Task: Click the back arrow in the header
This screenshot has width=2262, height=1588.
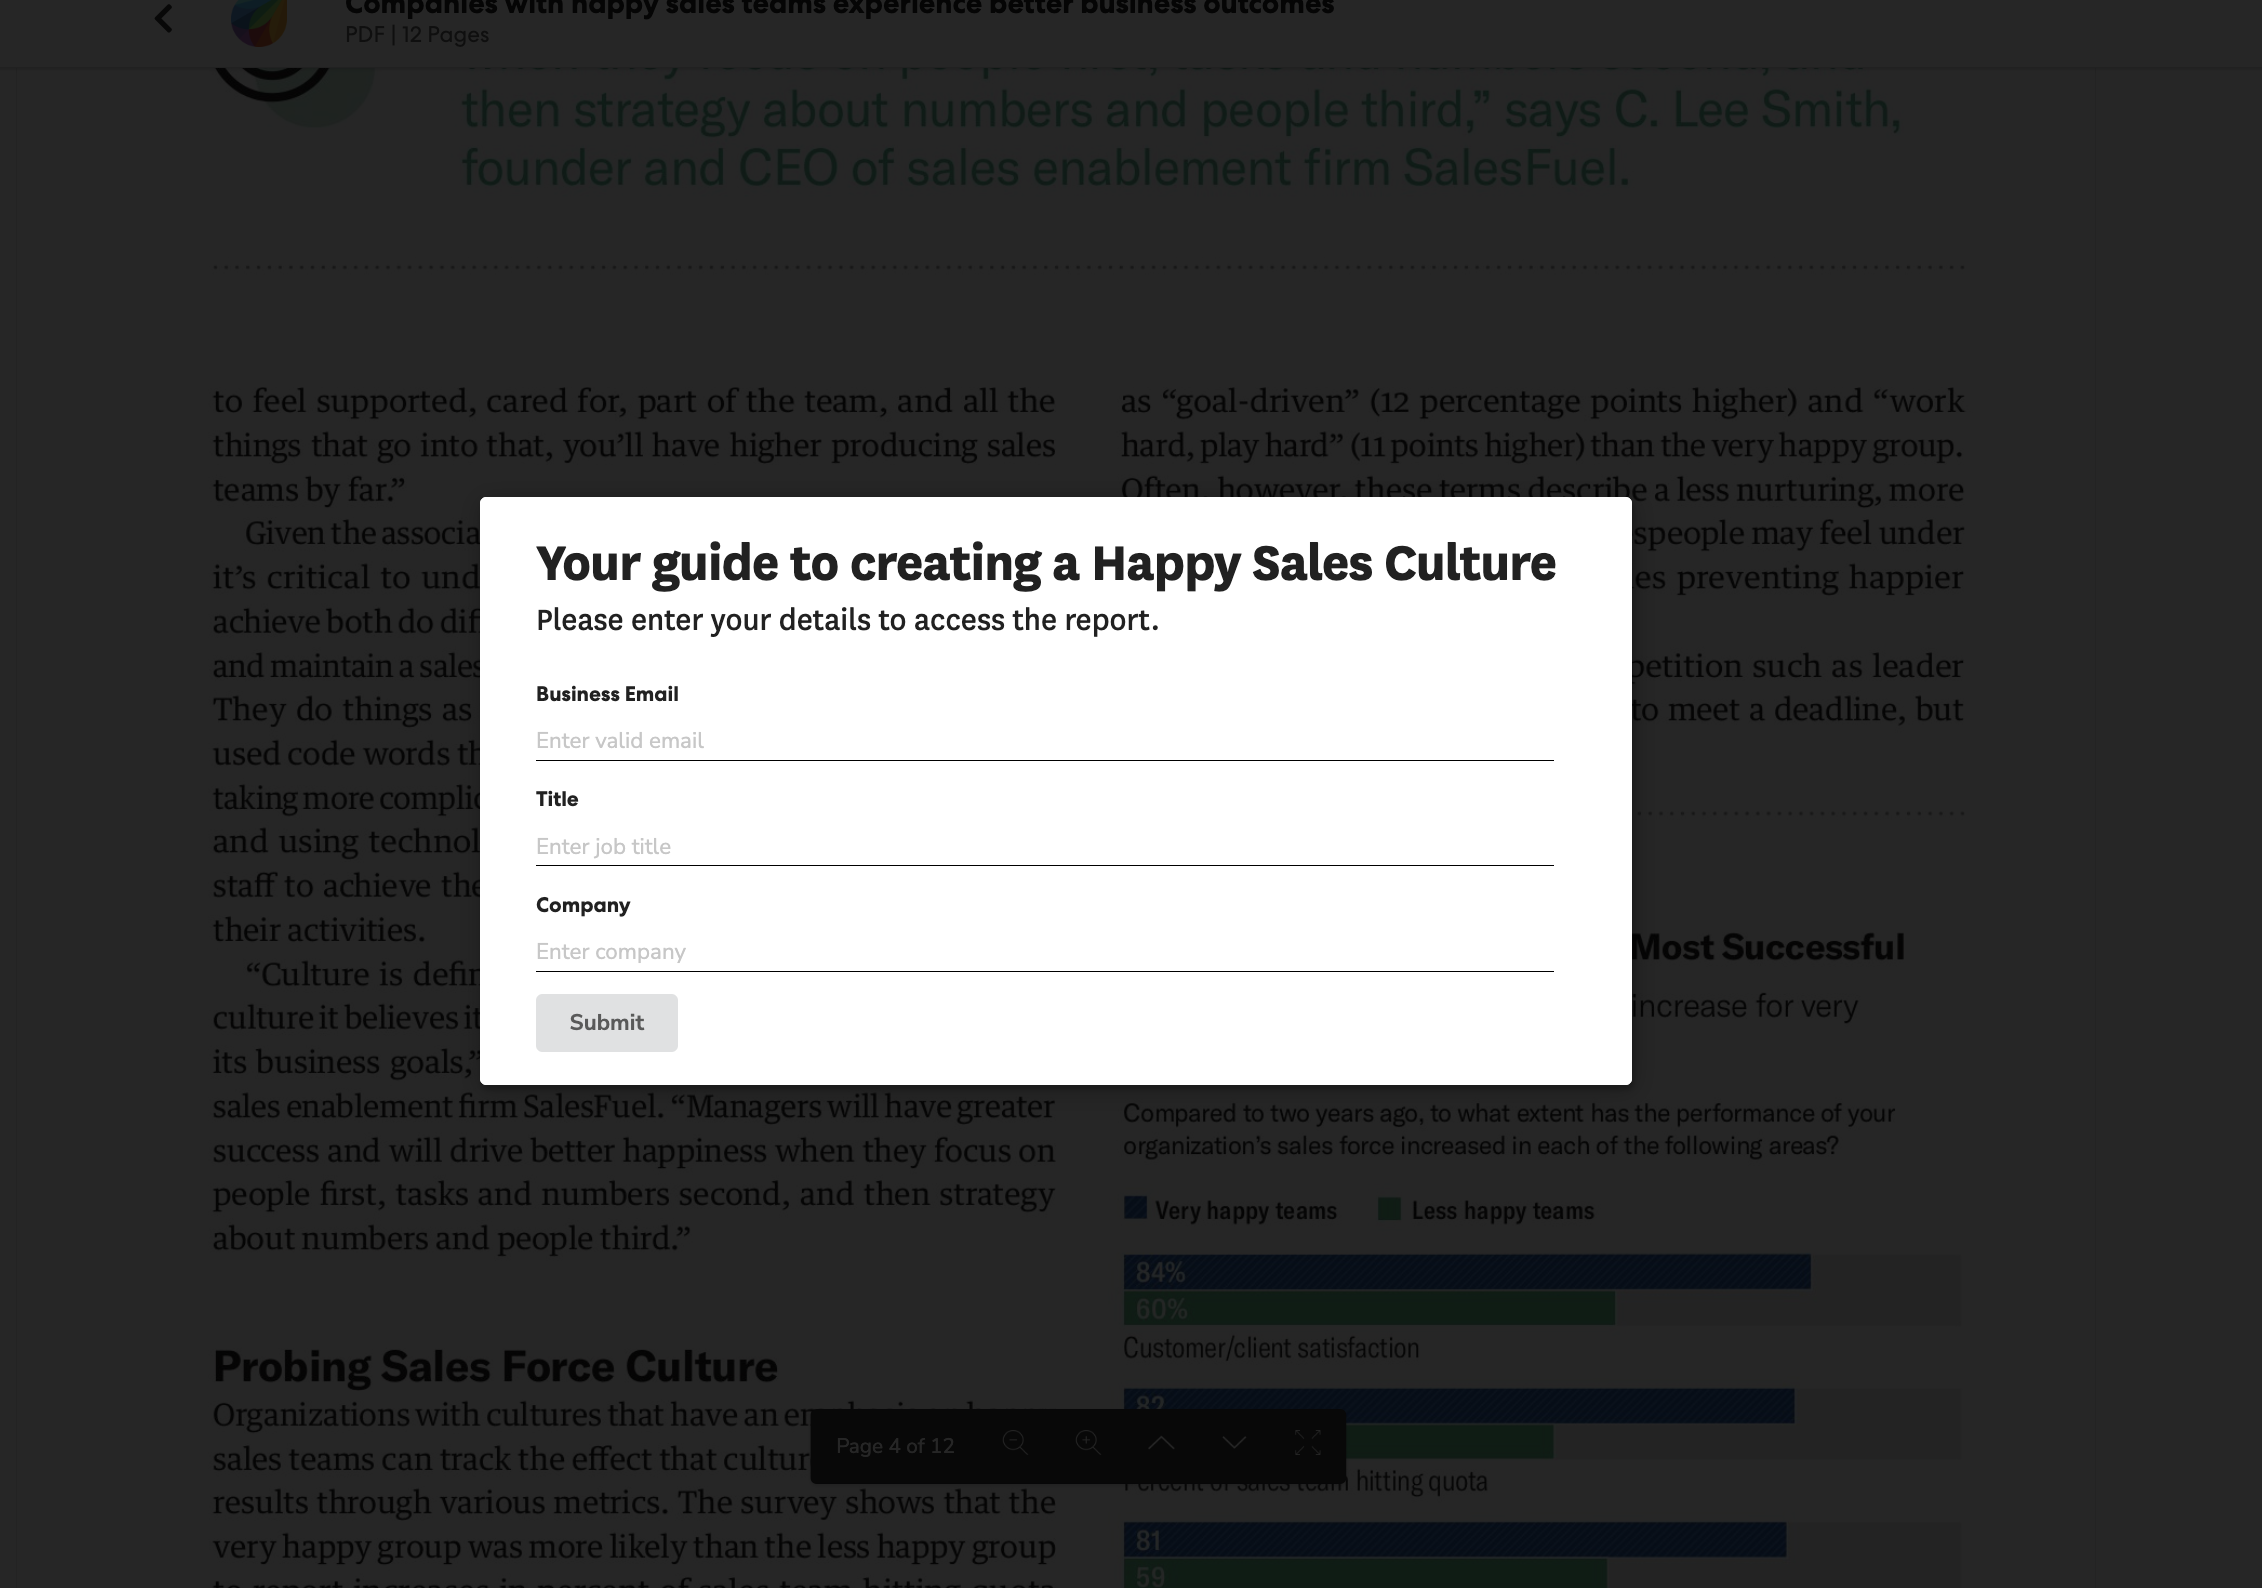Action: click(x=164, y=17)
